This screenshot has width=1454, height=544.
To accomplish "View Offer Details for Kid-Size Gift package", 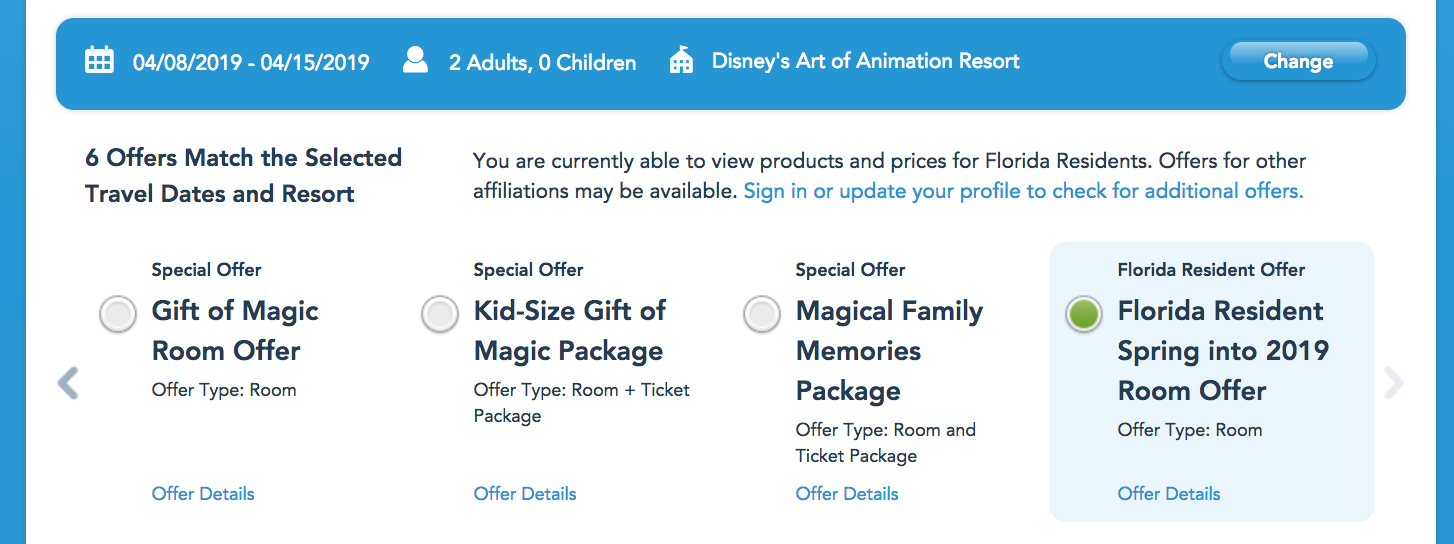I will pyautogui.click(x=525, y=493).
